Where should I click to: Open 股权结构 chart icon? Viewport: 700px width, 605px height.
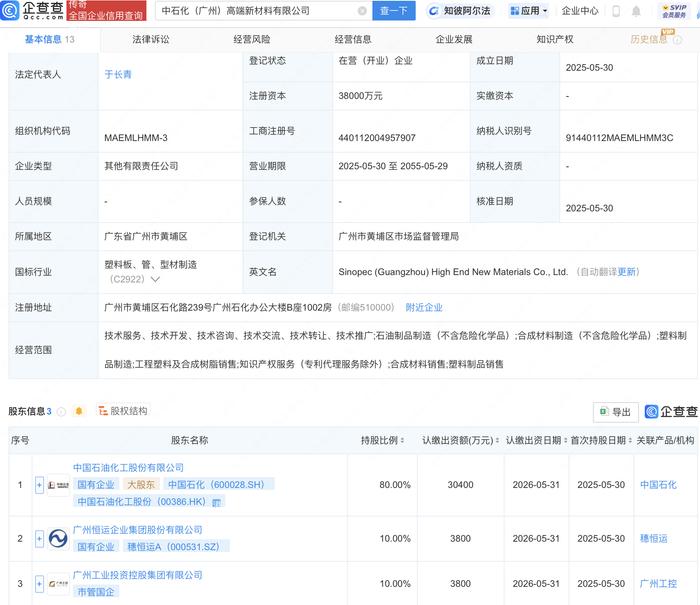tap(103, 411)
